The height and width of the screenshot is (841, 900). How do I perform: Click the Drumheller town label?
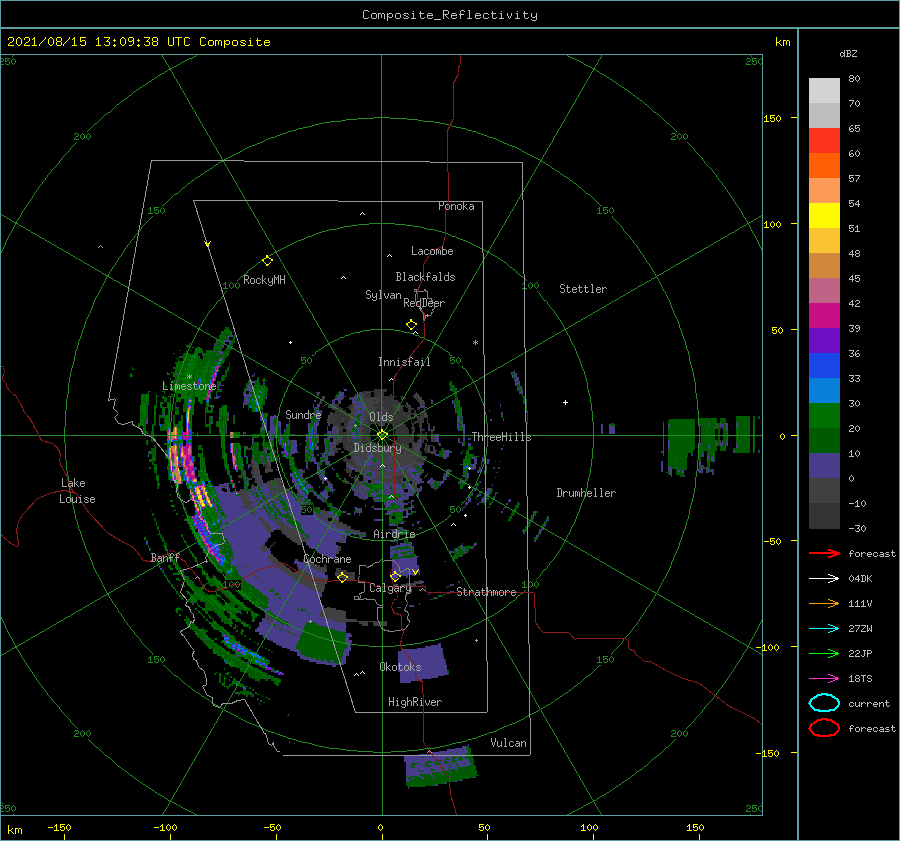[x=586, y=493]
